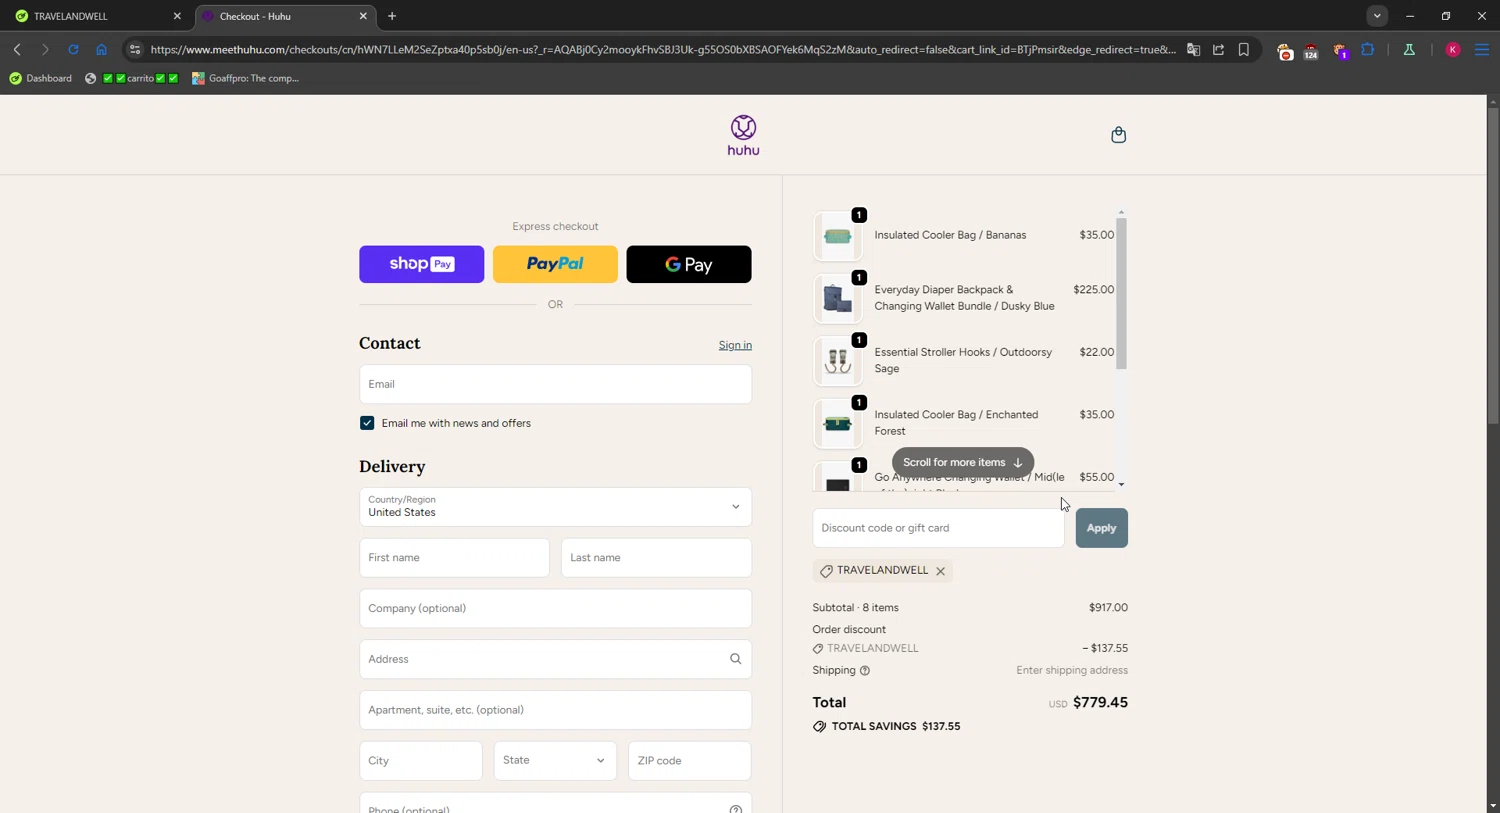Focus the Email input field
Screen dimensions: 1500x813
point(555,384)
